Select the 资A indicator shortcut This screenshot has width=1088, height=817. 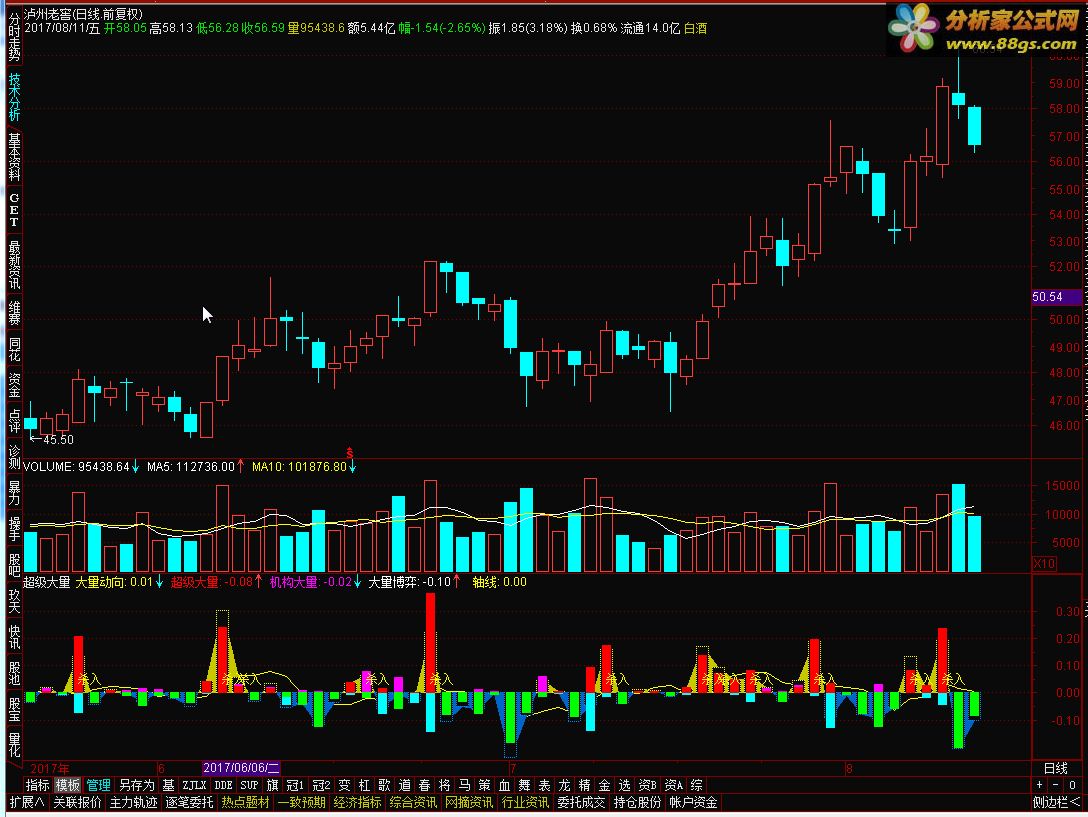pyautogui.click(x=674, y=785)
